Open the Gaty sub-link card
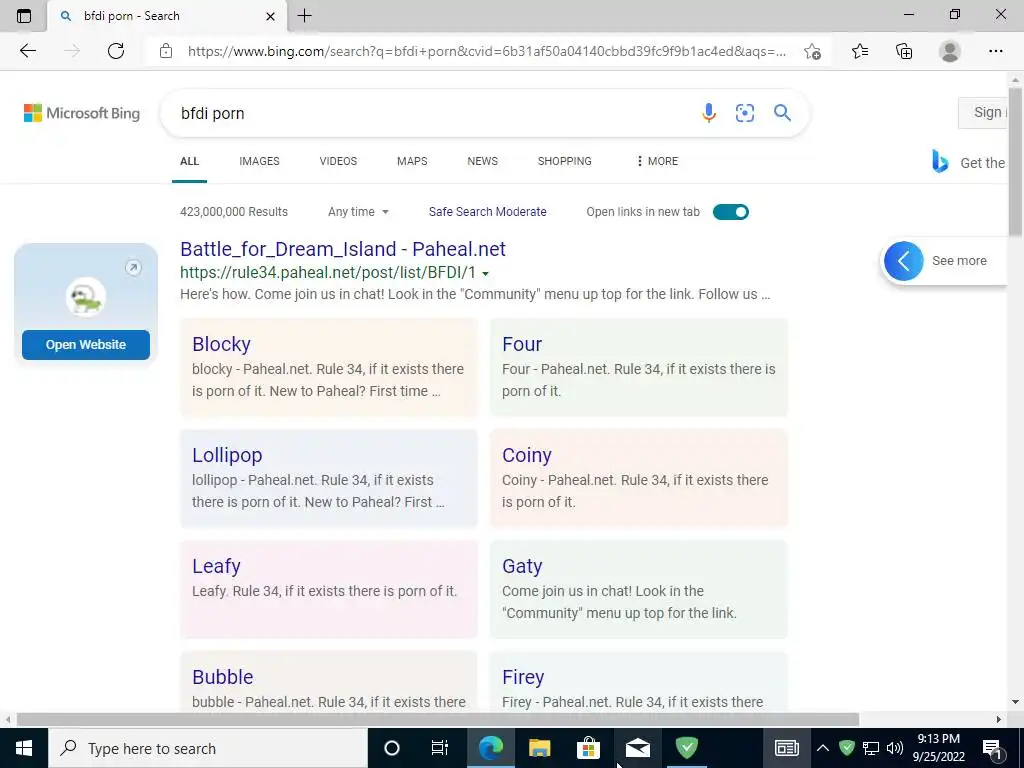The width and height of the screenshot is (1024, 768). 639,589
